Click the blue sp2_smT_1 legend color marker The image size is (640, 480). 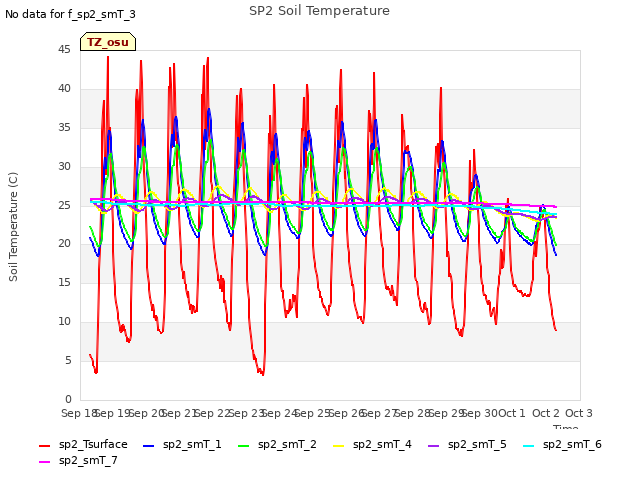tap(149, 446)
